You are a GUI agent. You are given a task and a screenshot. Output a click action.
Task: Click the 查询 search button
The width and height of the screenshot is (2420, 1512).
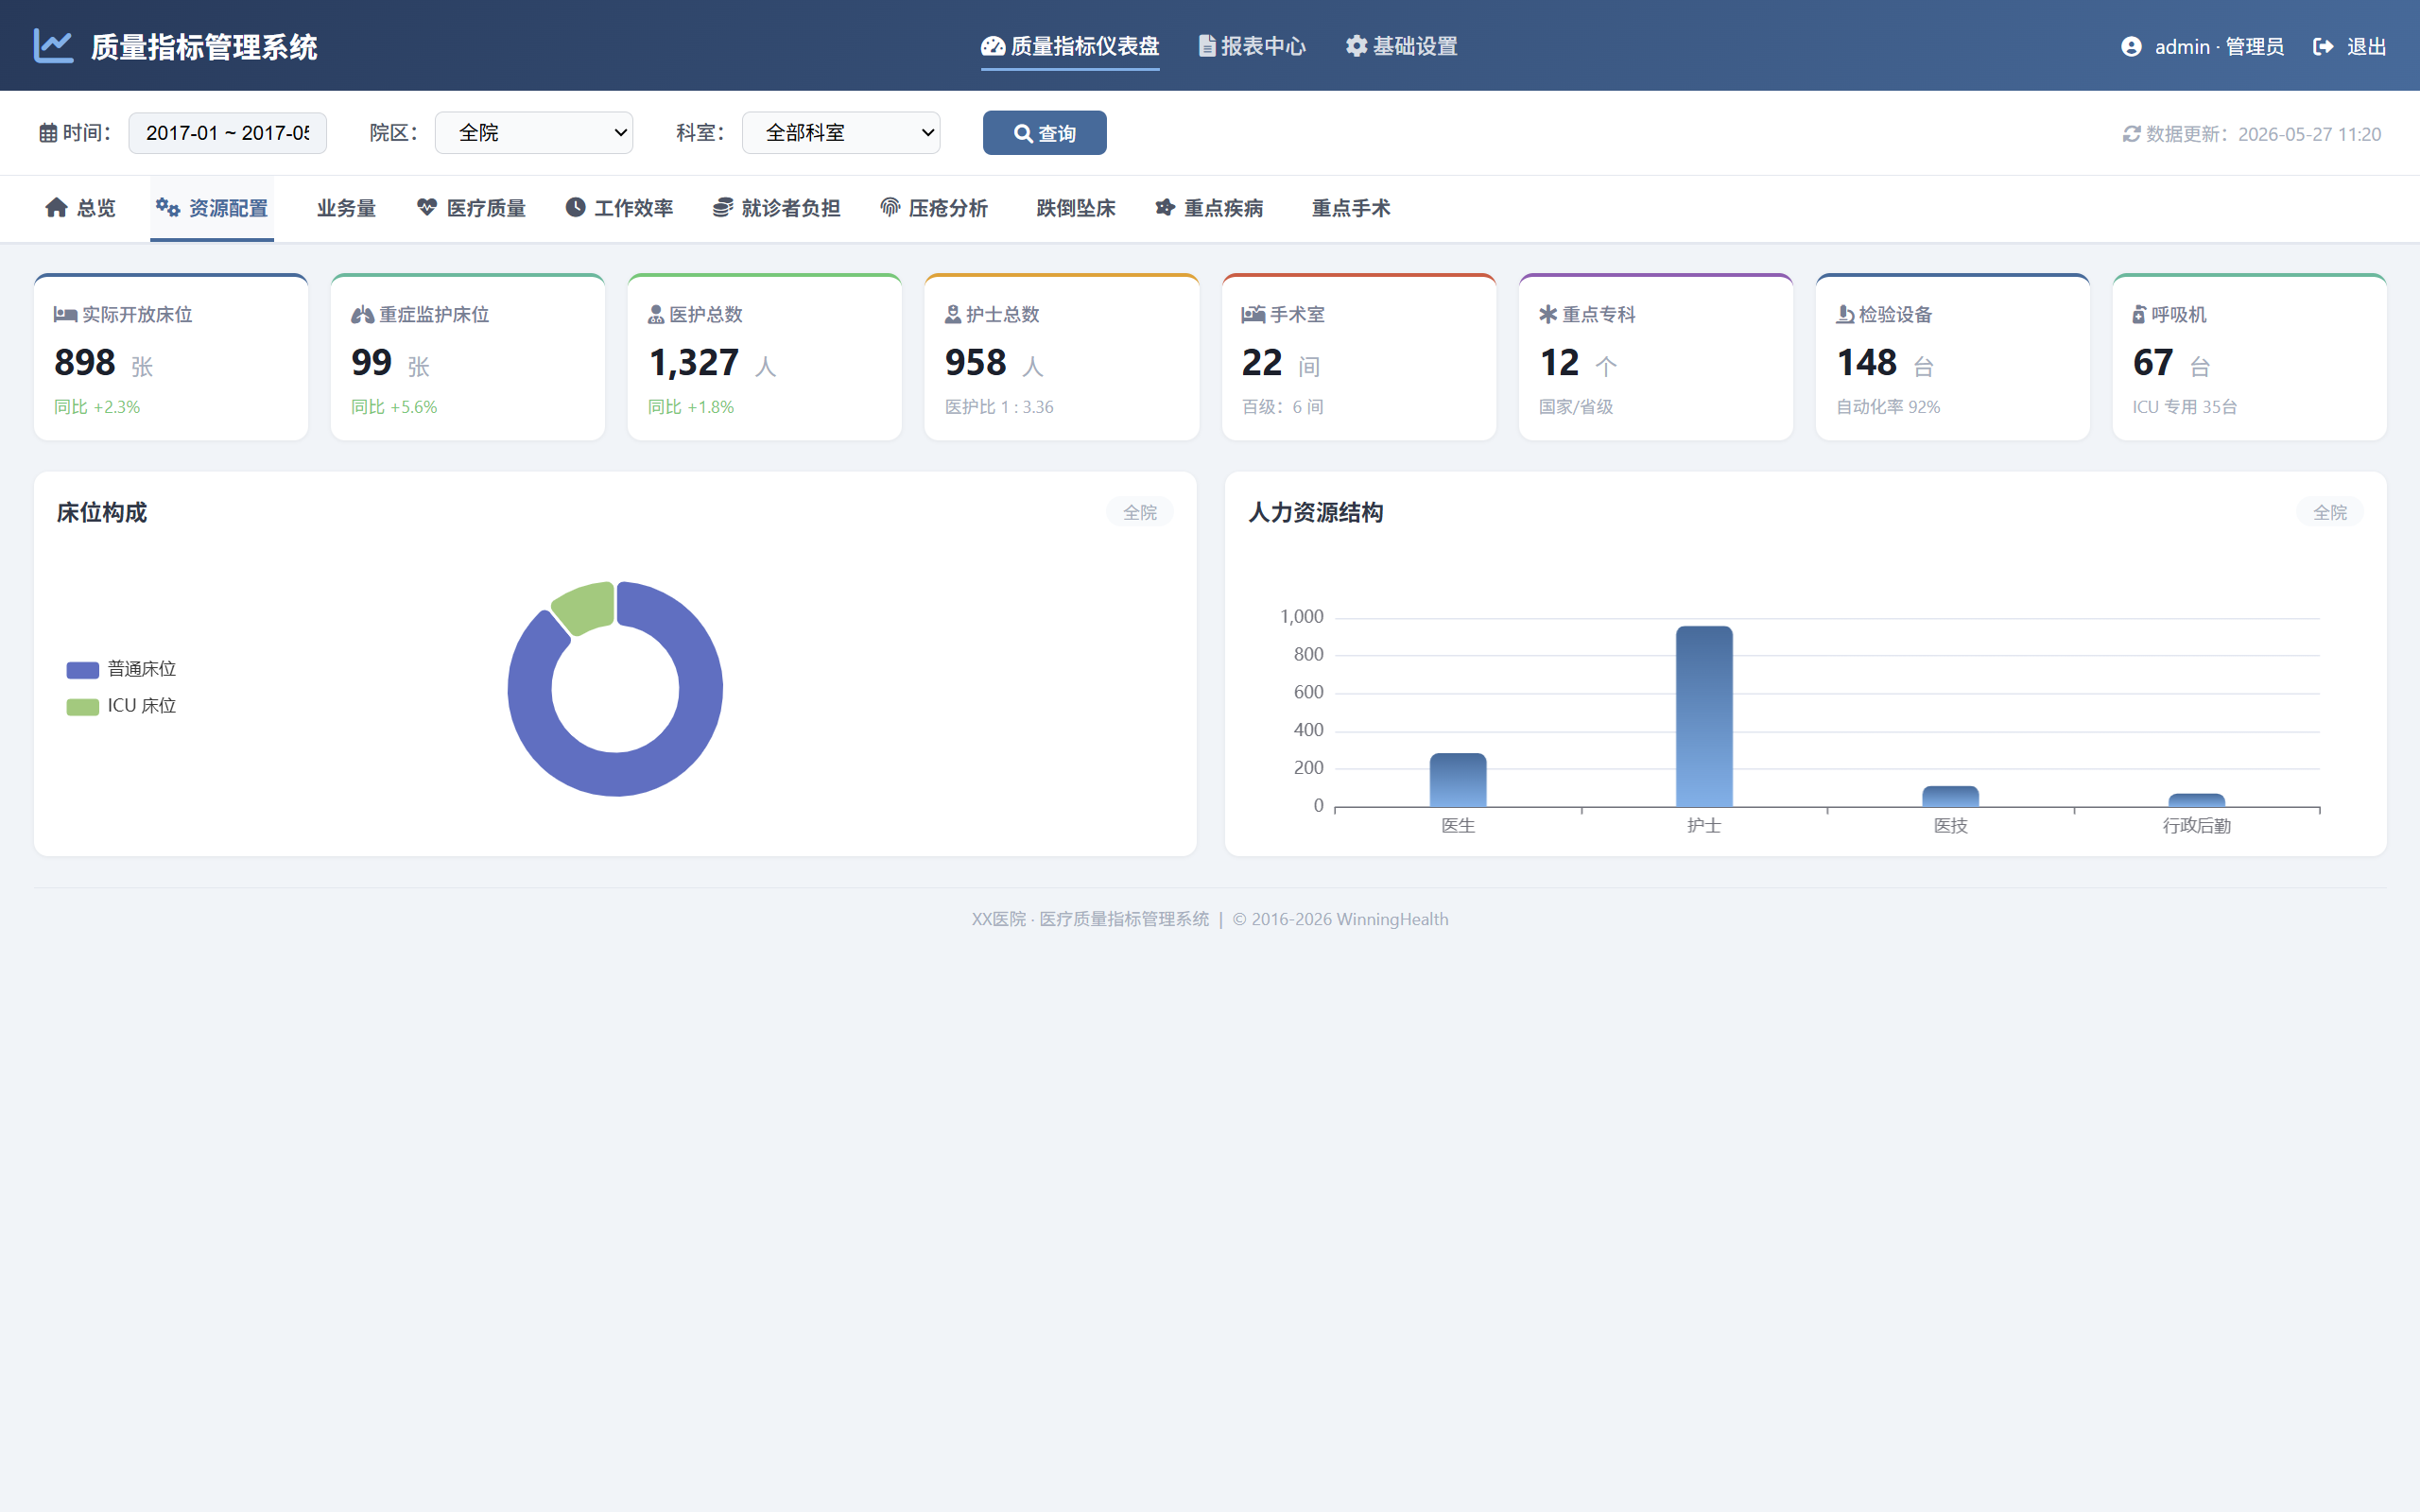click(x=1045, y=133)
